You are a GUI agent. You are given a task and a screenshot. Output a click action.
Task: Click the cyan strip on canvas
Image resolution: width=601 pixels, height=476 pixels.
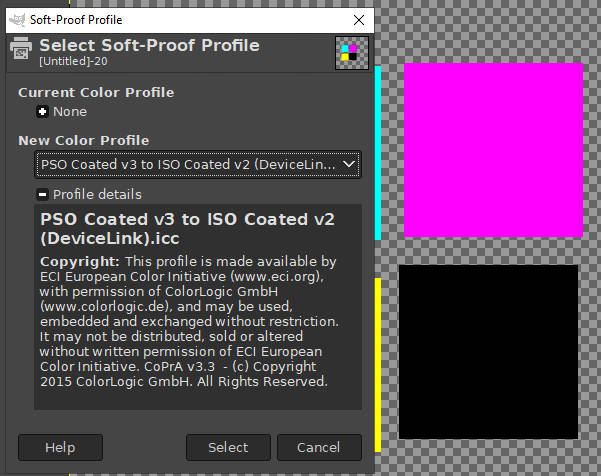378,153
